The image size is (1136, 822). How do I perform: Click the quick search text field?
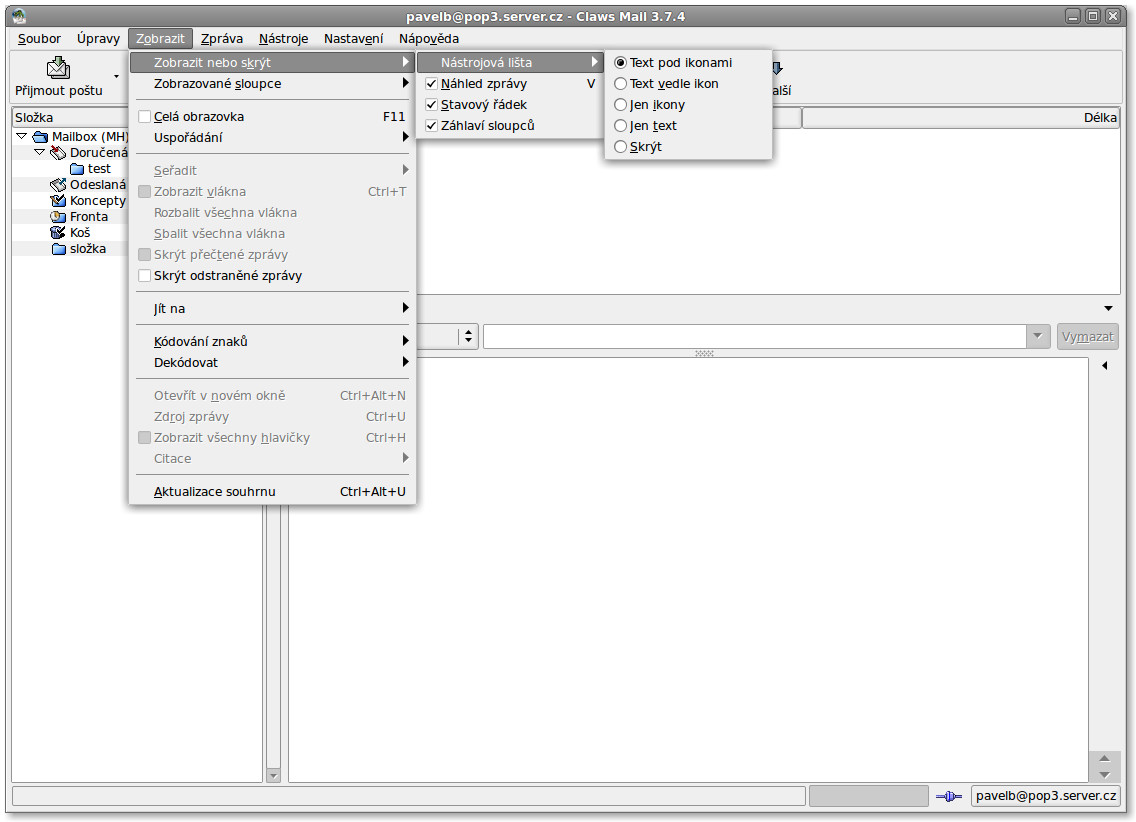755,337
